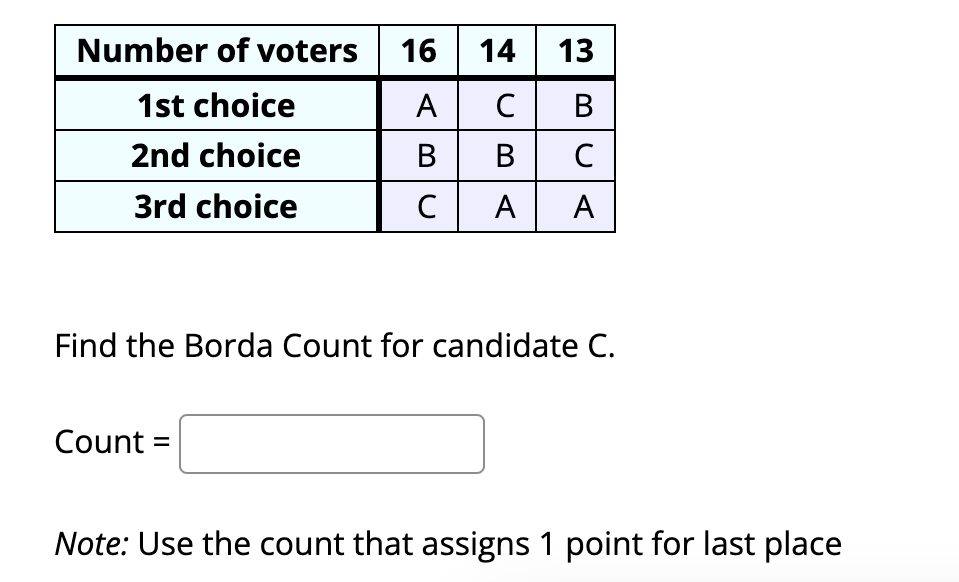Select candidate A in the 3rd choice, 13-voter column

[575, 206]
